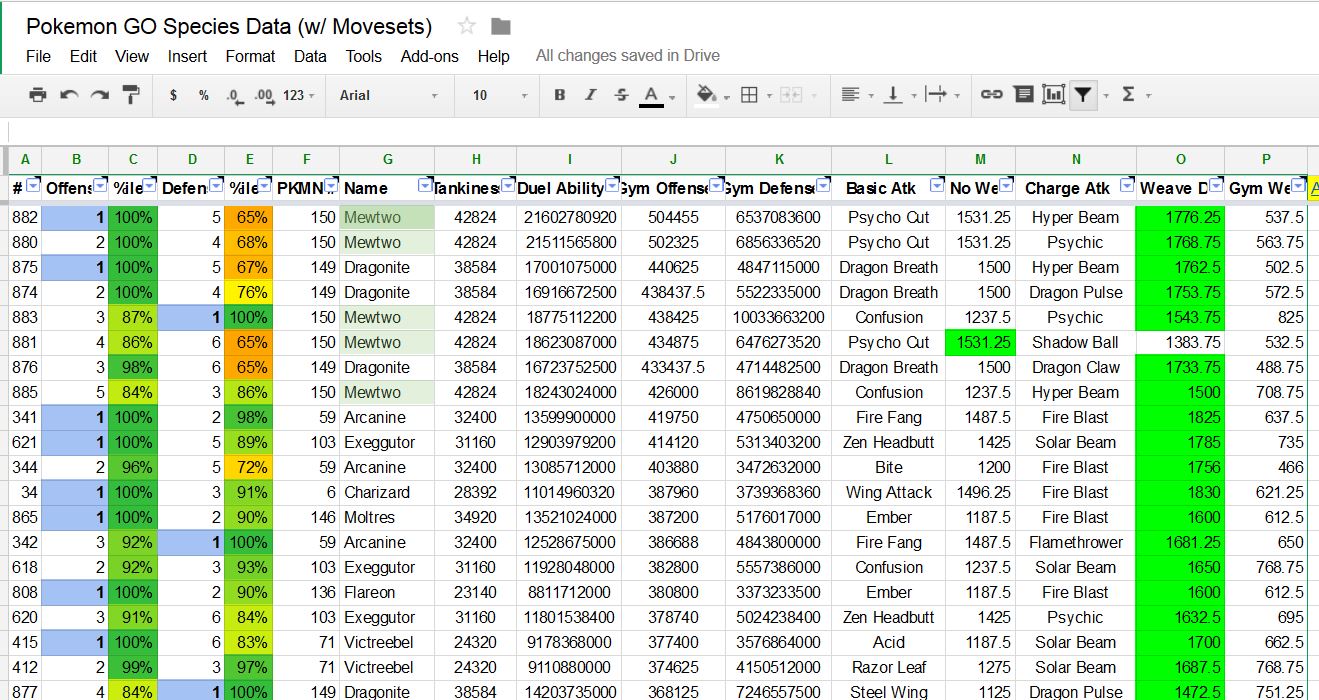Open the Add-ons menu

[429, 56]
